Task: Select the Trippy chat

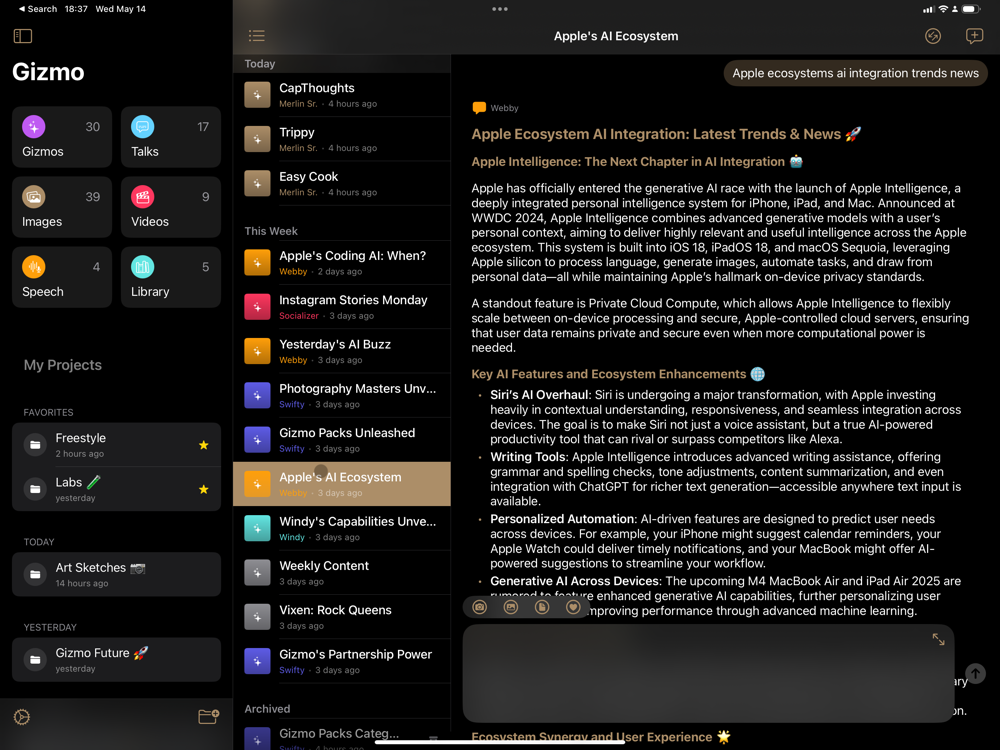Action: tap(342, 139)
